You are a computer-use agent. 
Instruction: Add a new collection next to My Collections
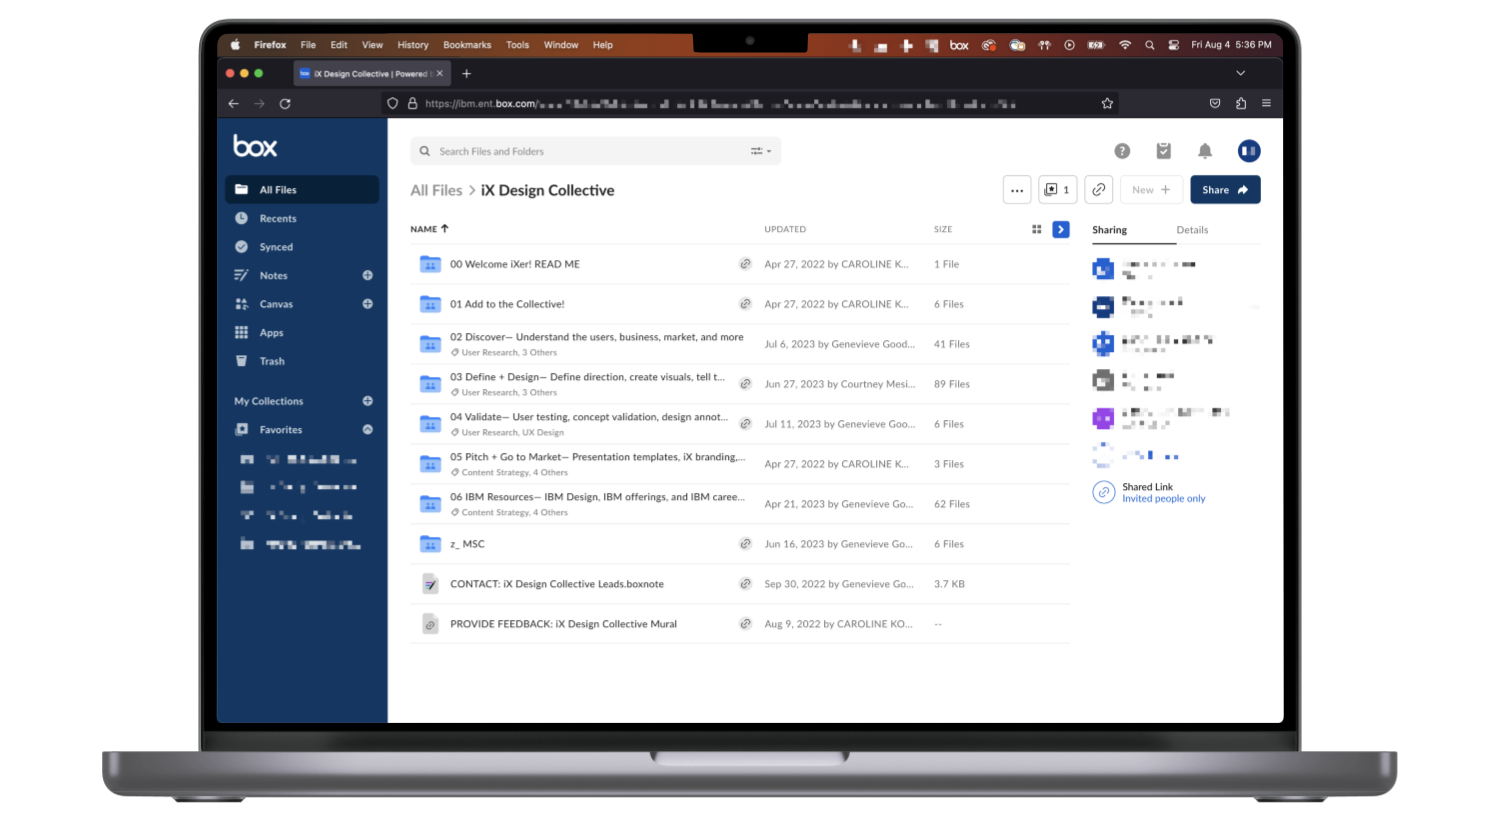367,401
